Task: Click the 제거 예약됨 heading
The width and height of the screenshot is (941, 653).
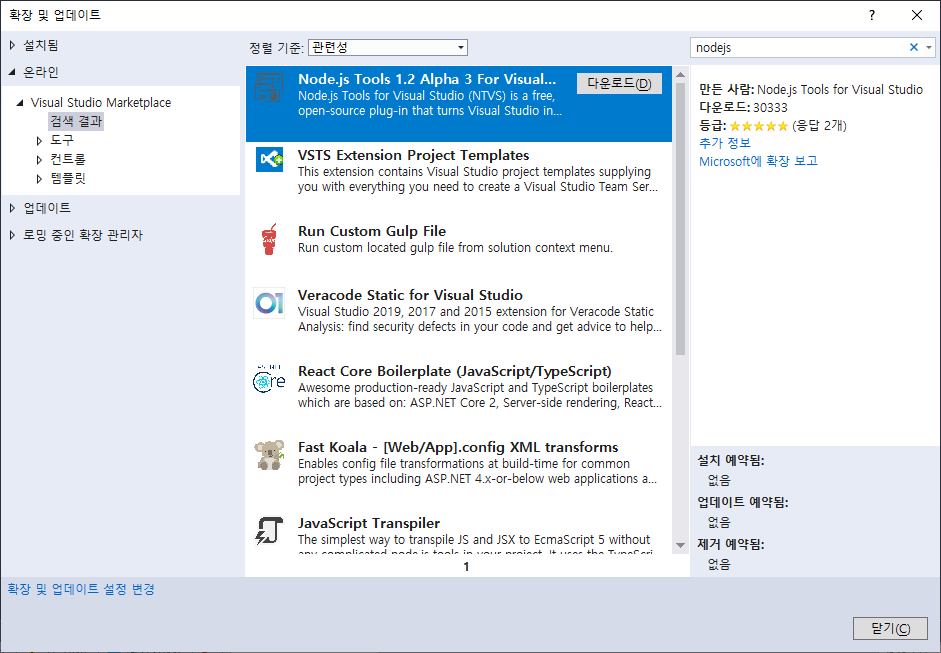Action: click(x=731, y=544)
